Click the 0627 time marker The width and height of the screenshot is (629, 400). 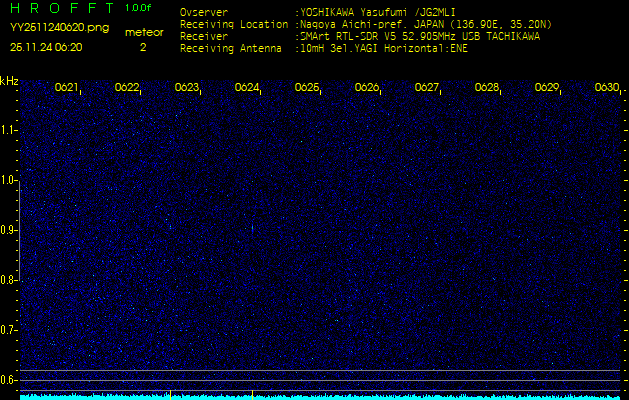426,87
